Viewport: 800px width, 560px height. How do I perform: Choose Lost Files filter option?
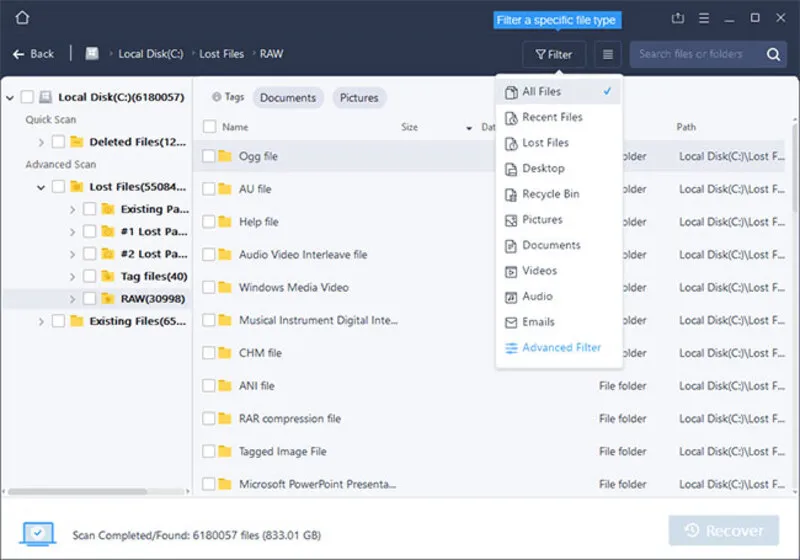[558, 143]
